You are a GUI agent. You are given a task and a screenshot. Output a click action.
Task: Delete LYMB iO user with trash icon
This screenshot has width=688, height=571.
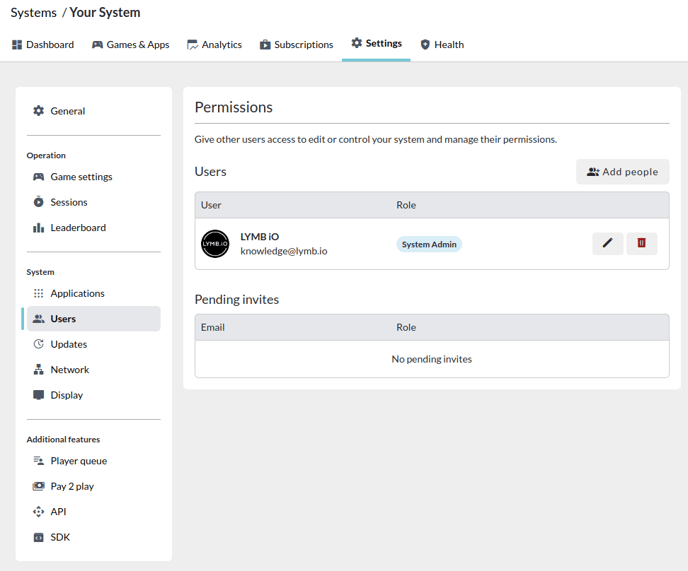641,244
